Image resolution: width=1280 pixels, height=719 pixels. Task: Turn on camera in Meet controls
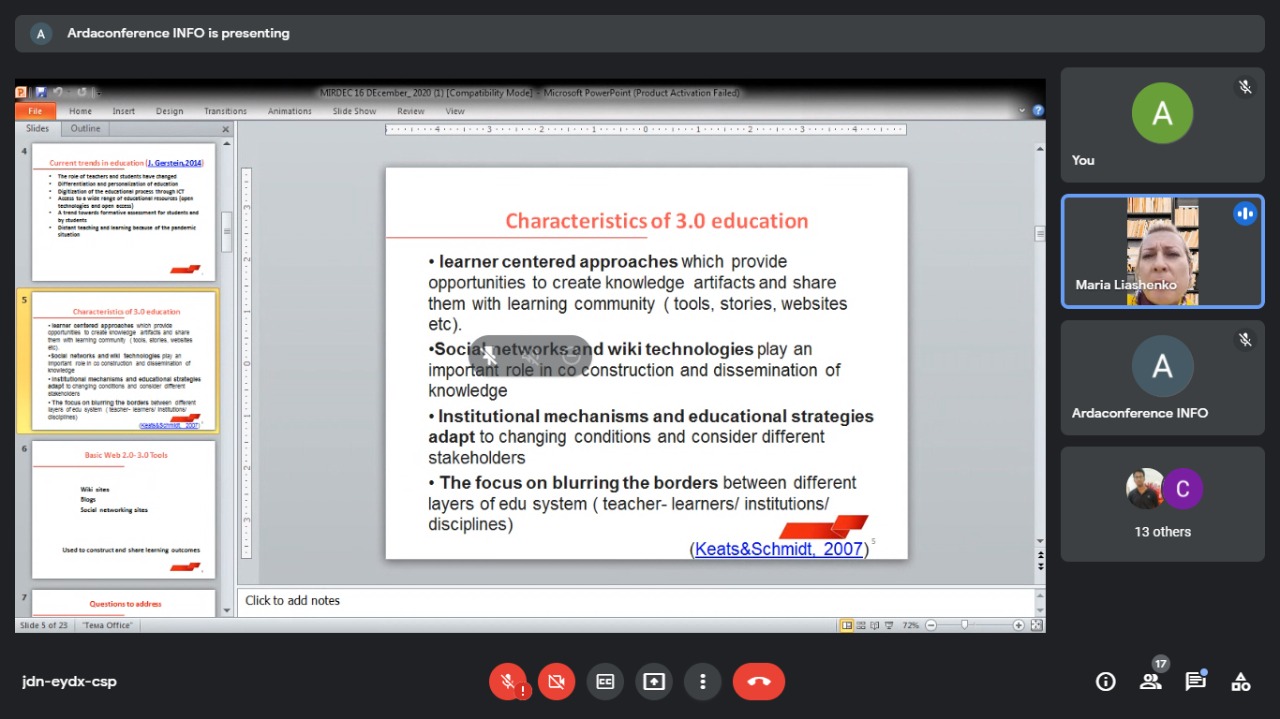tap(556, 682)
